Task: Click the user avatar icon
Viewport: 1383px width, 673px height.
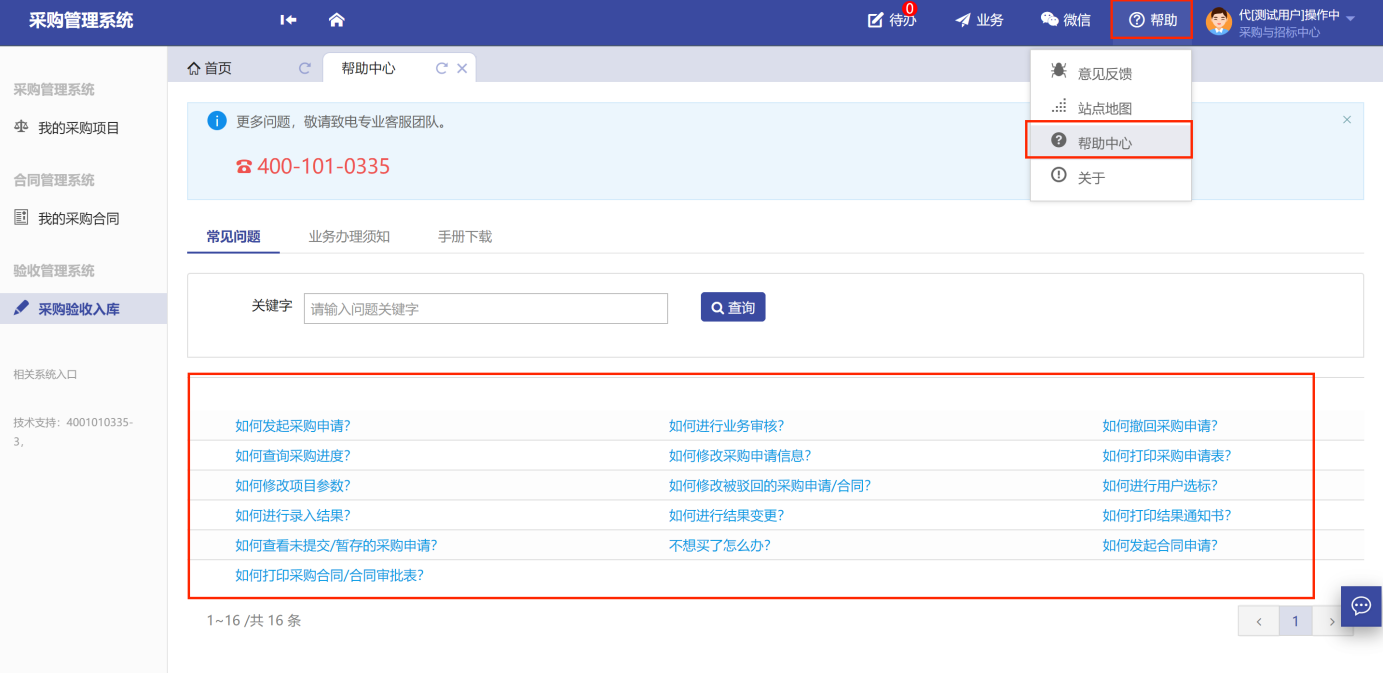Action: pyautogui.click(x=1218, y=20)
